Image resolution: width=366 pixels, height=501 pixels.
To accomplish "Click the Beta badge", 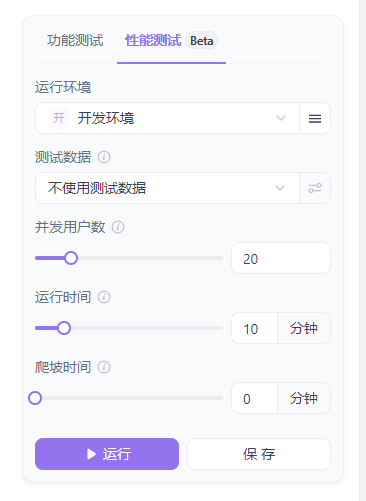I will point(201,41).
